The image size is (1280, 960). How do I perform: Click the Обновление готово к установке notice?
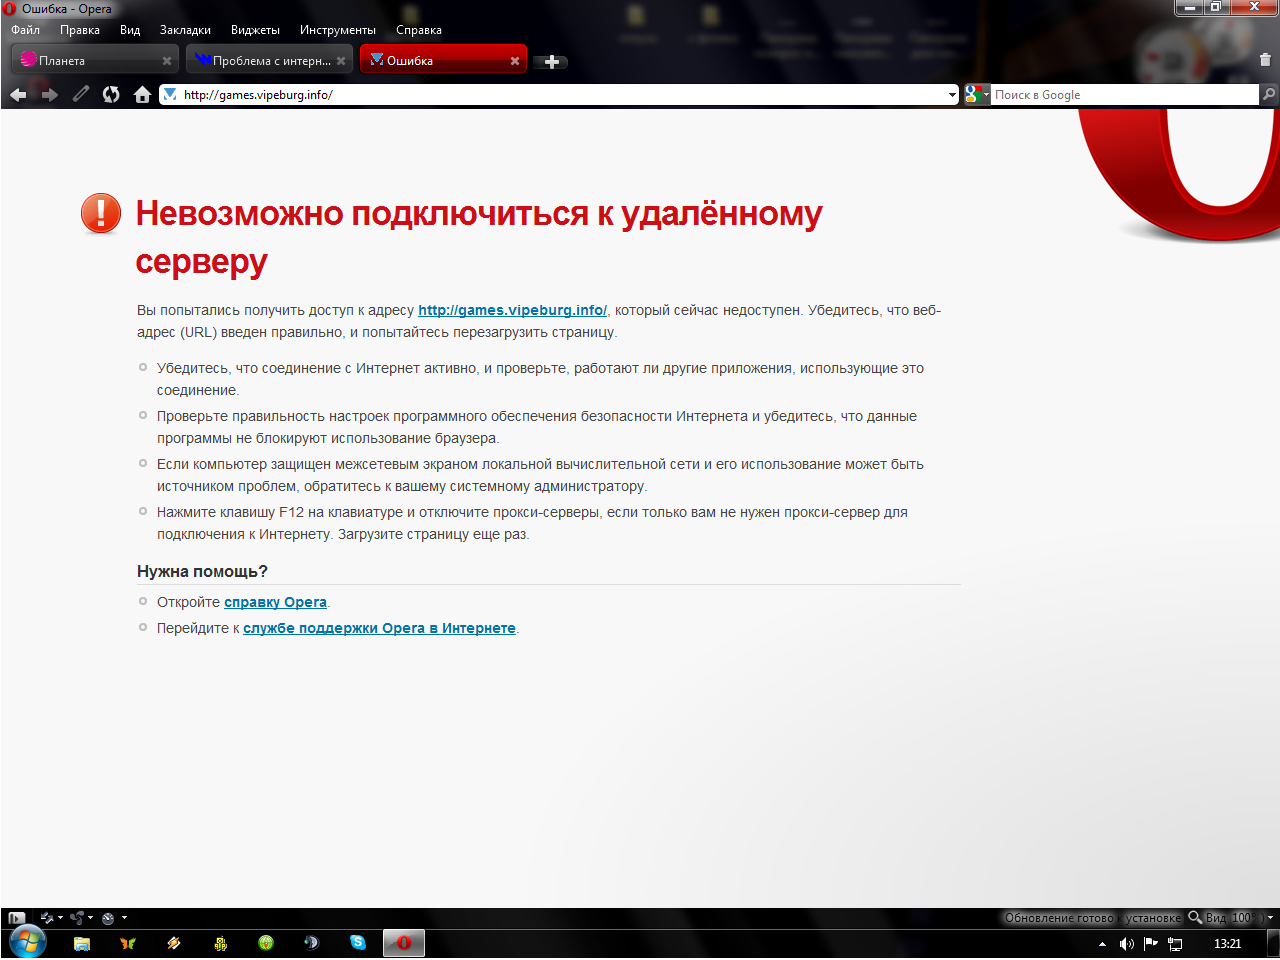pyautogui.click(x=1093, y=917)
